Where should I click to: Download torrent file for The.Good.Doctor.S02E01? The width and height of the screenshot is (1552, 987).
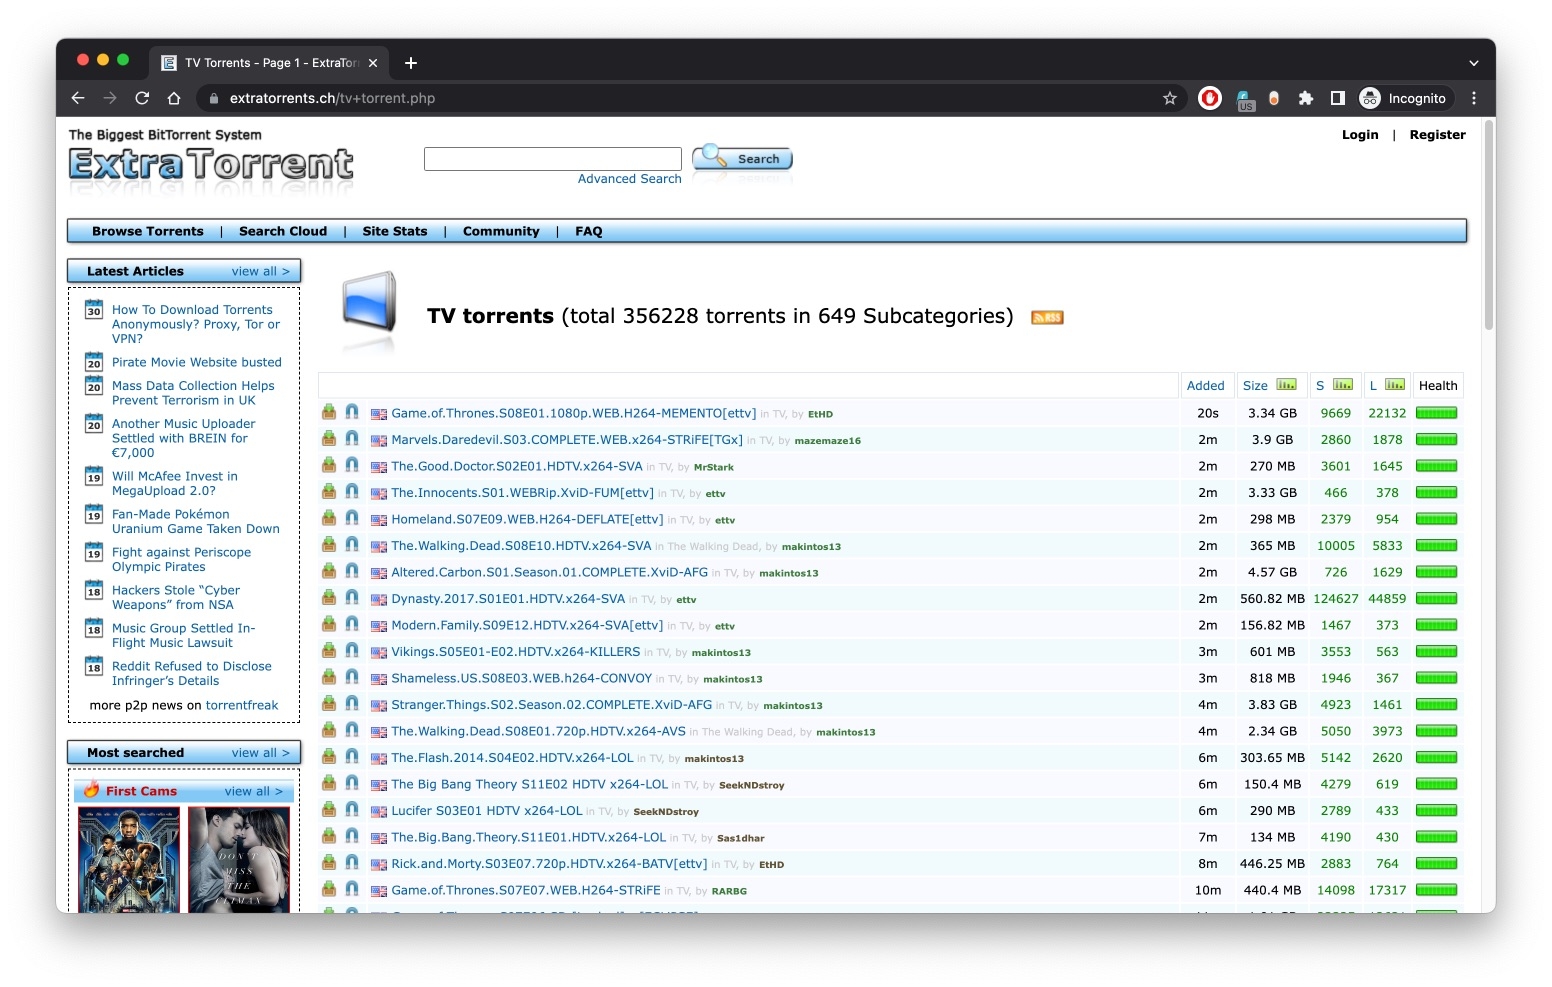tap(328, 465)
